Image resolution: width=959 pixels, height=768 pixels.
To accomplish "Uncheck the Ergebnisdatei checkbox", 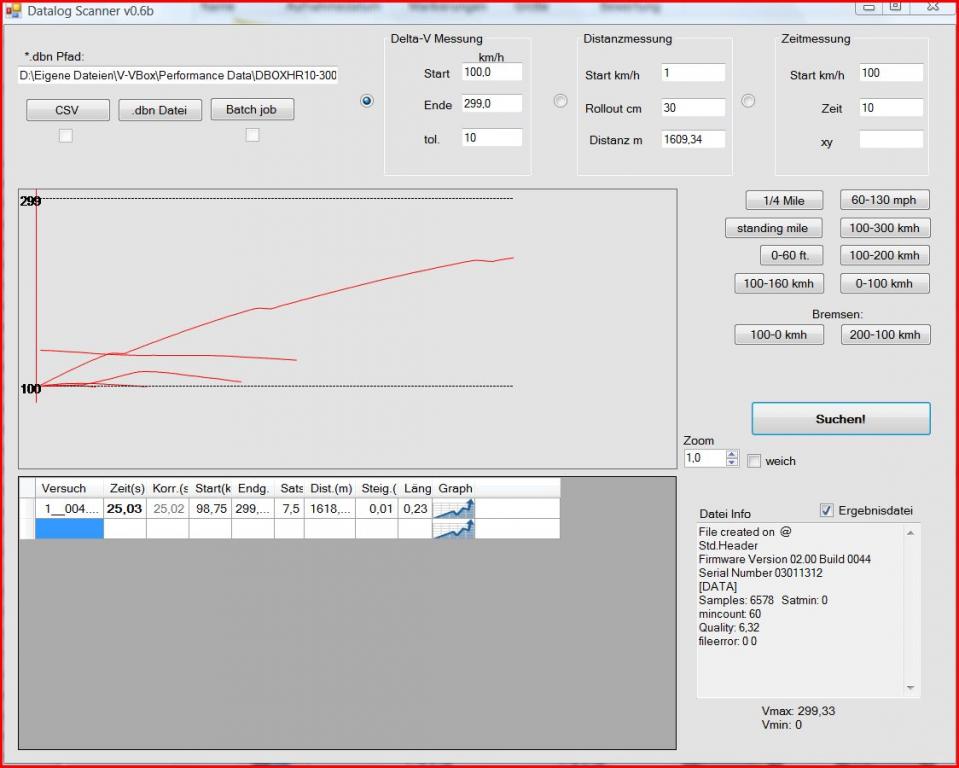I will [x=826, y=510].
